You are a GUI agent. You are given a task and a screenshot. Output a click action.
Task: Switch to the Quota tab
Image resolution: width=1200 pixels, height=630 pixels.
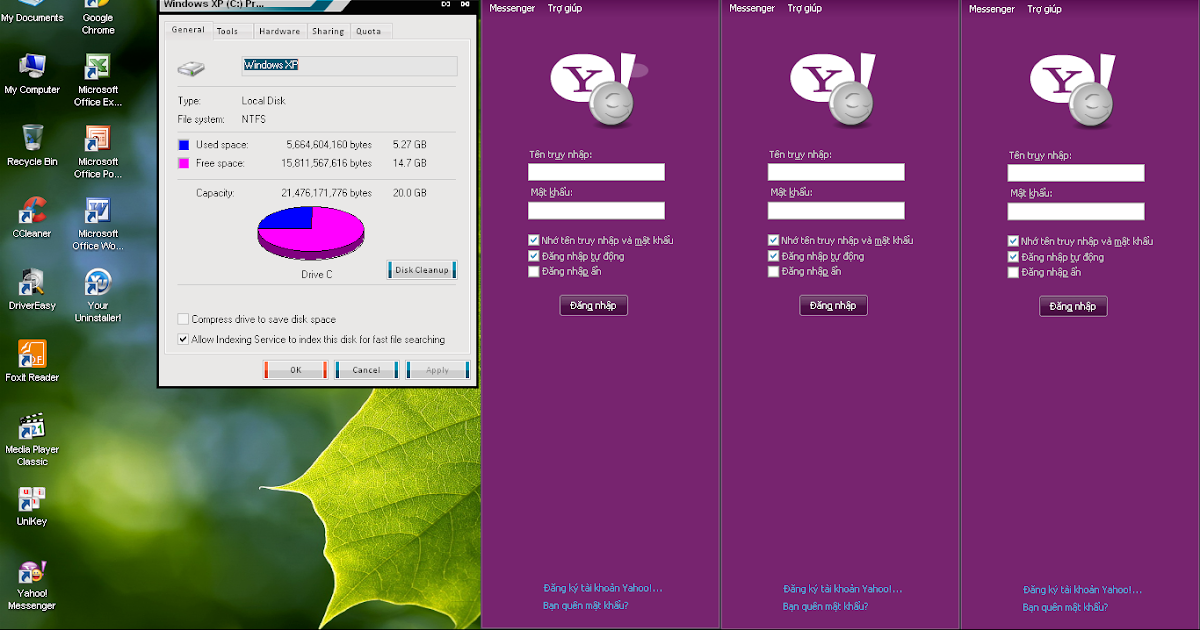click(x=369, y=31)
